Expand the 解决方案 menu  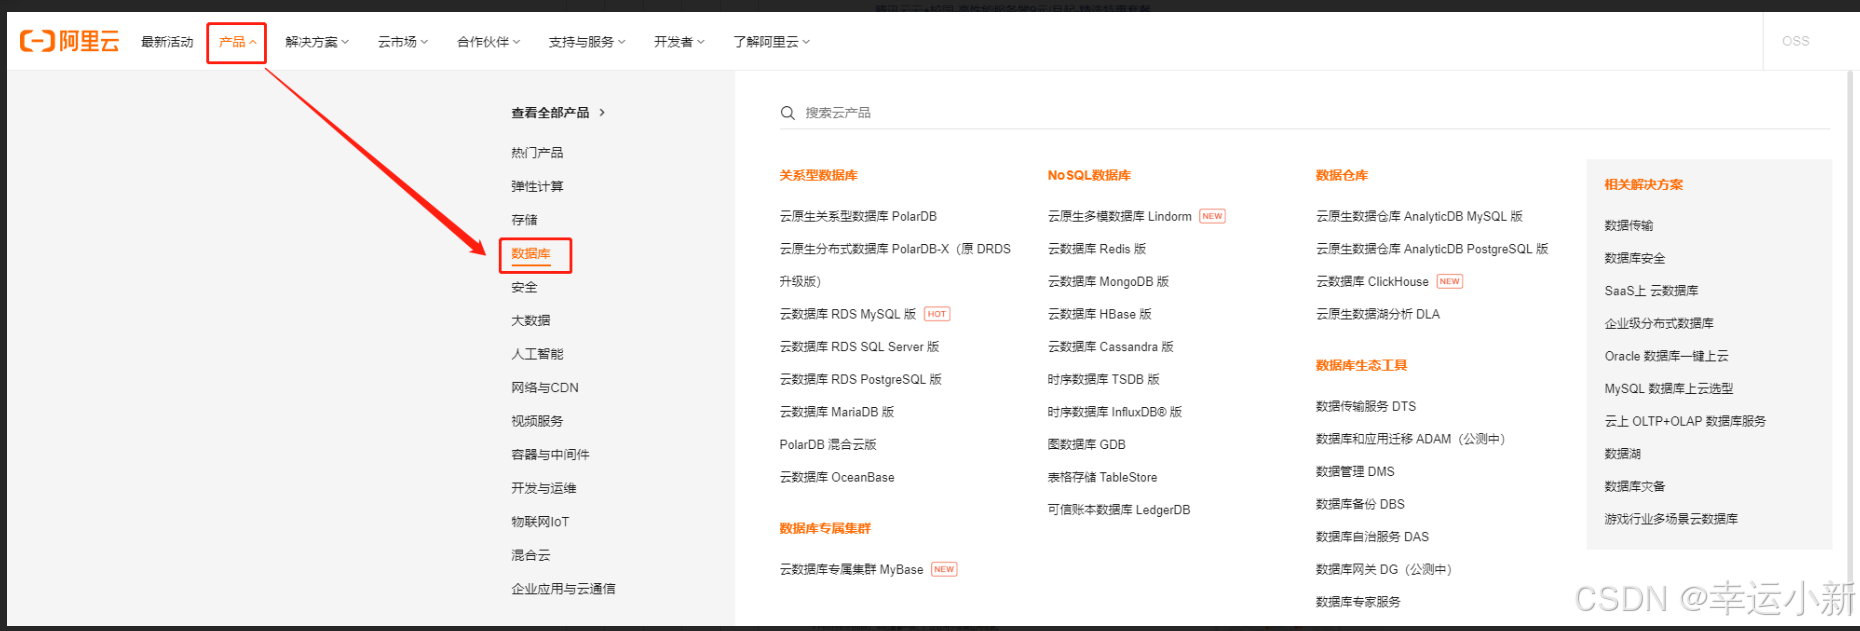point(317,42)
